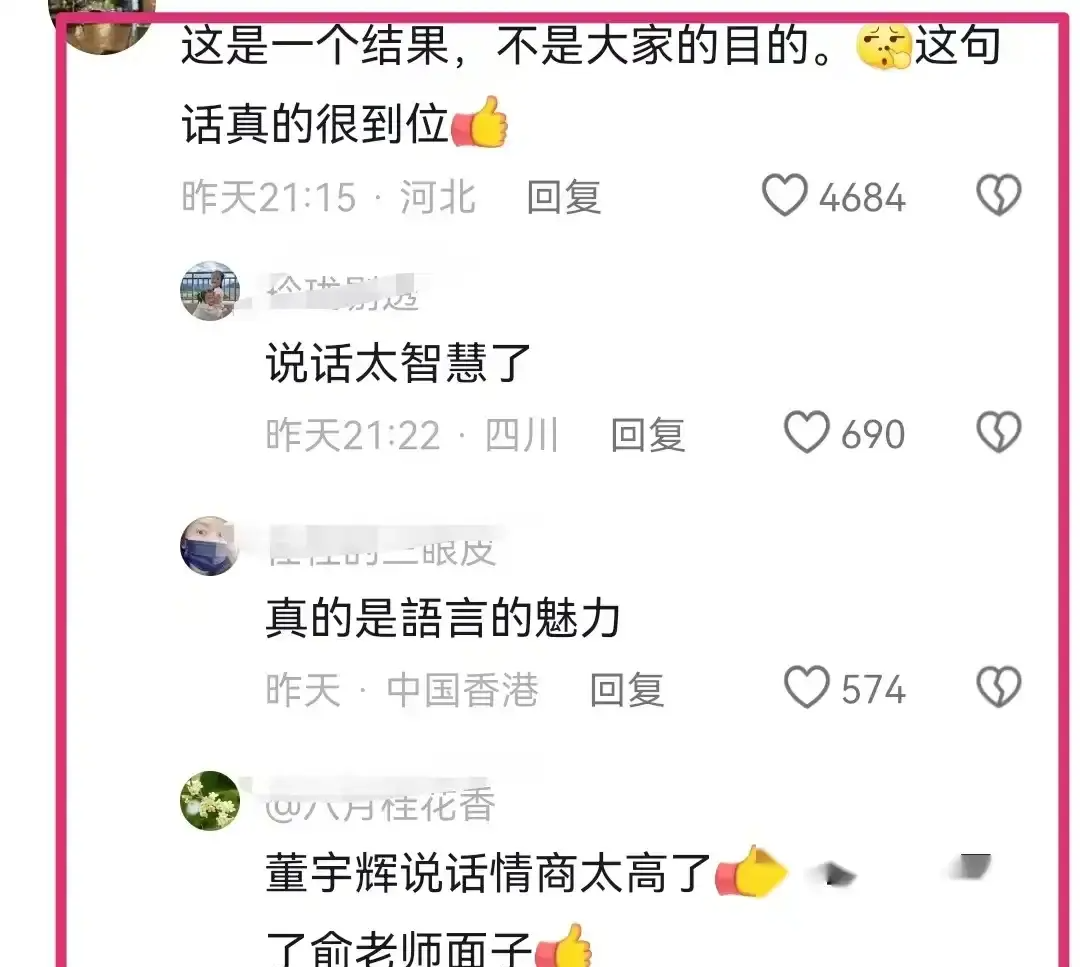
Task: Reply to the 中国香港 comment
Action: [x=627, y=689]
